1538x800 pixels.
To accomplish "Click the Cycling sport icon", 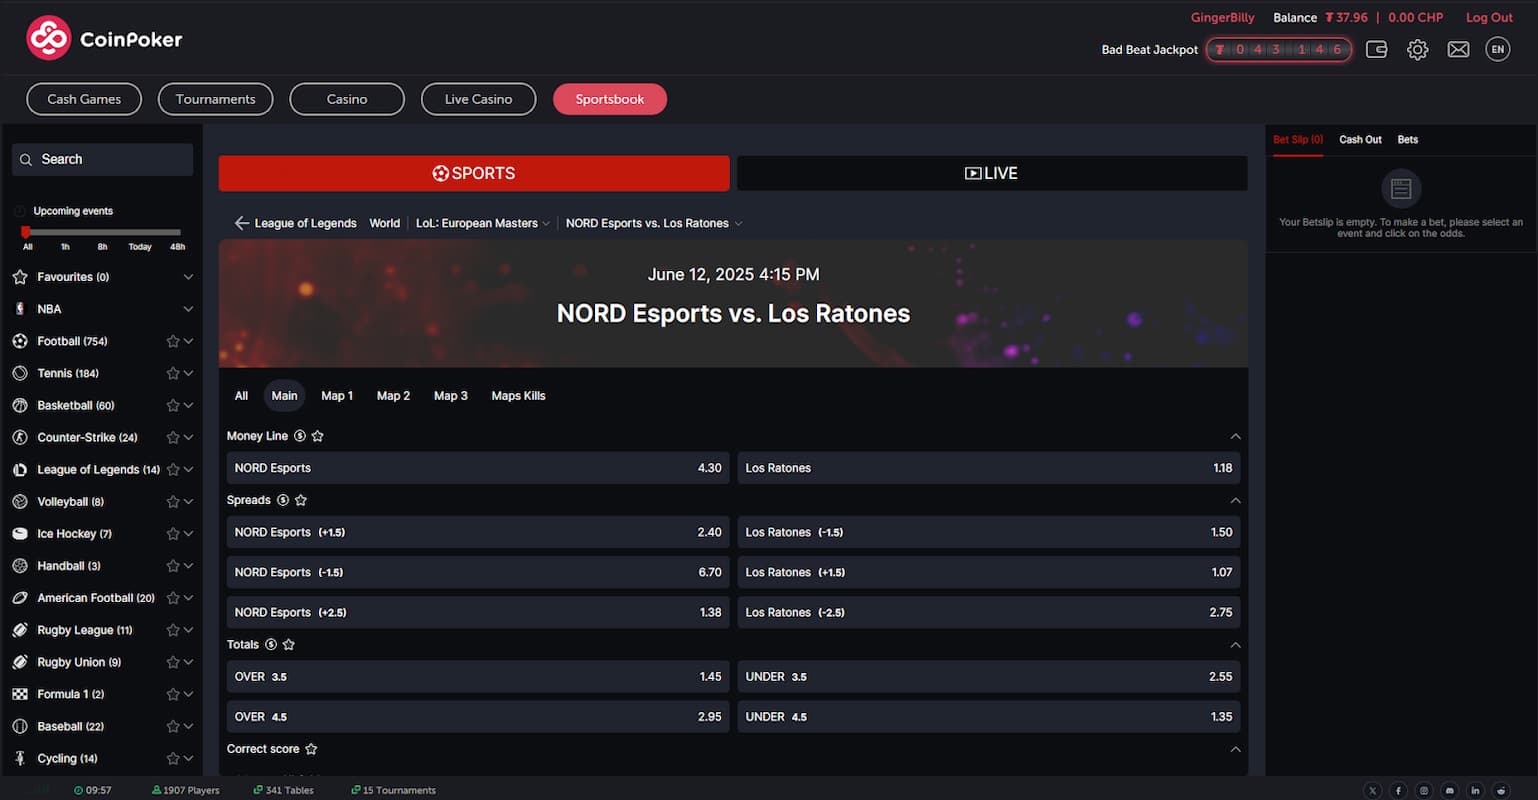I will point(19,758).
